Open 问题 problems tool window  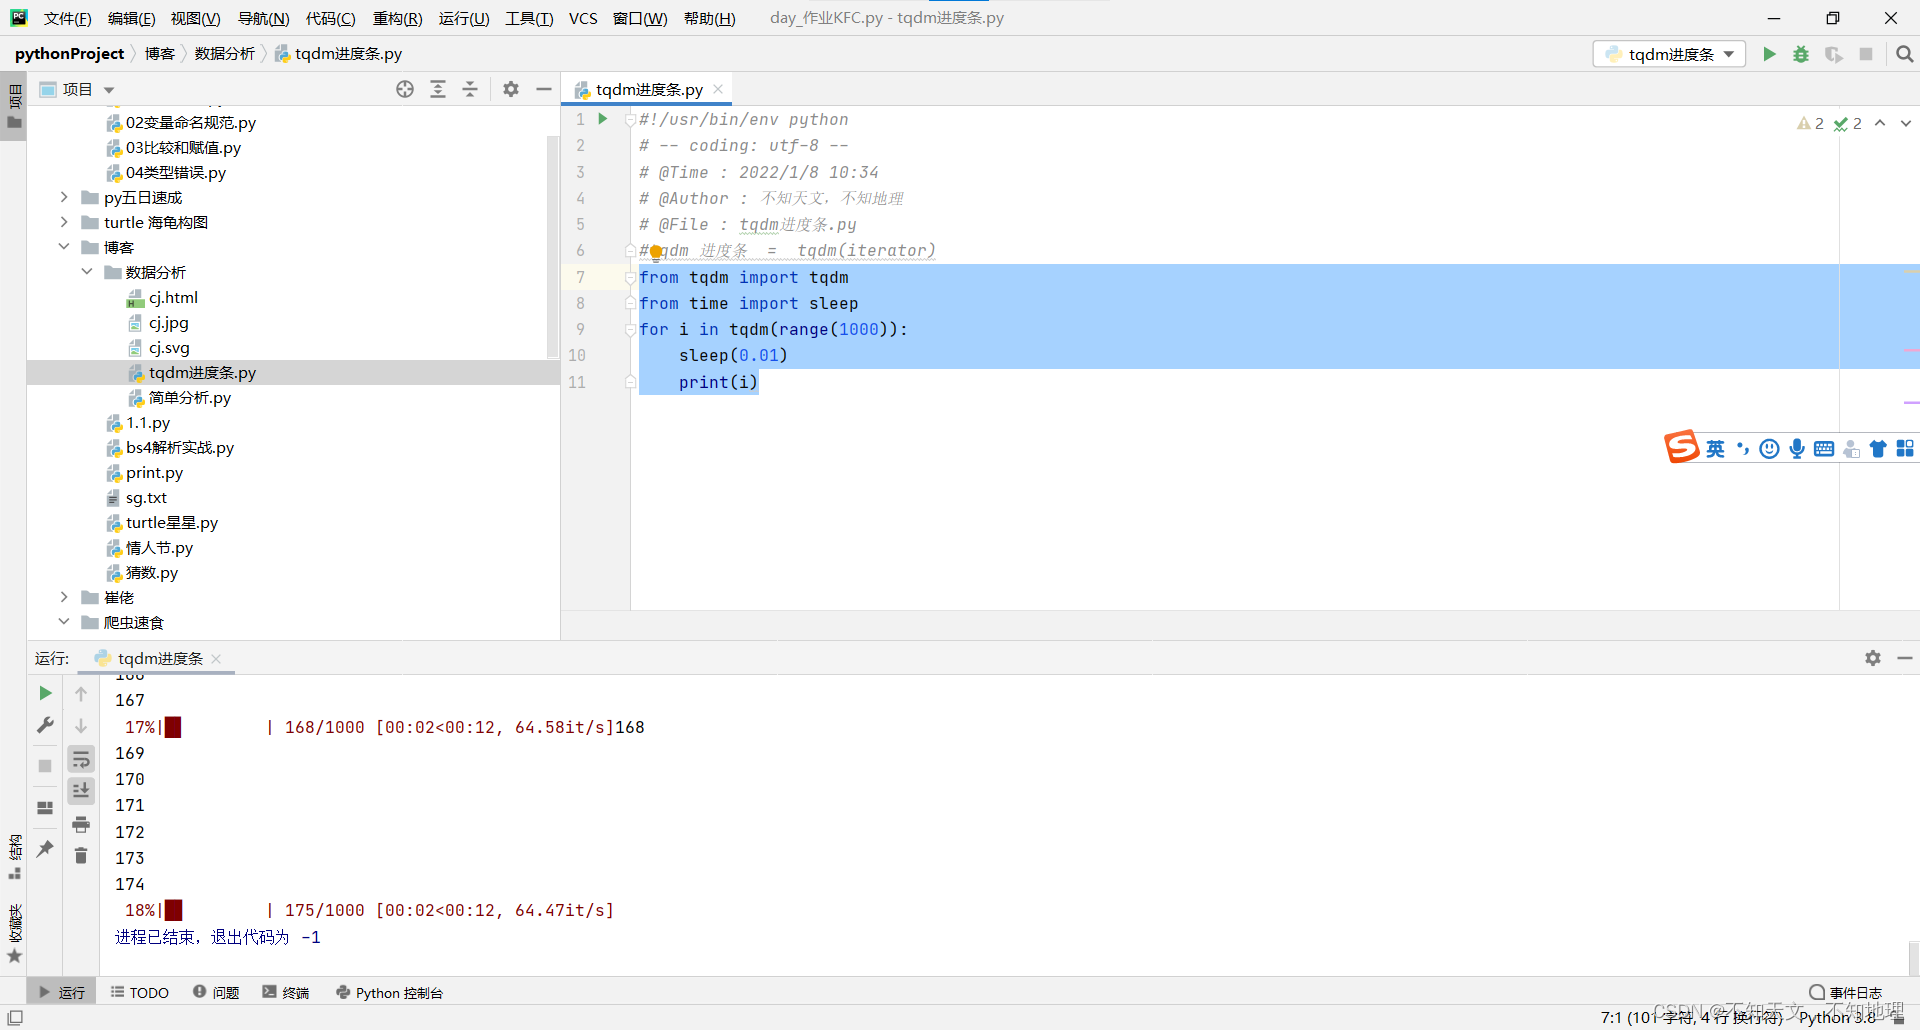pos(216,992)
